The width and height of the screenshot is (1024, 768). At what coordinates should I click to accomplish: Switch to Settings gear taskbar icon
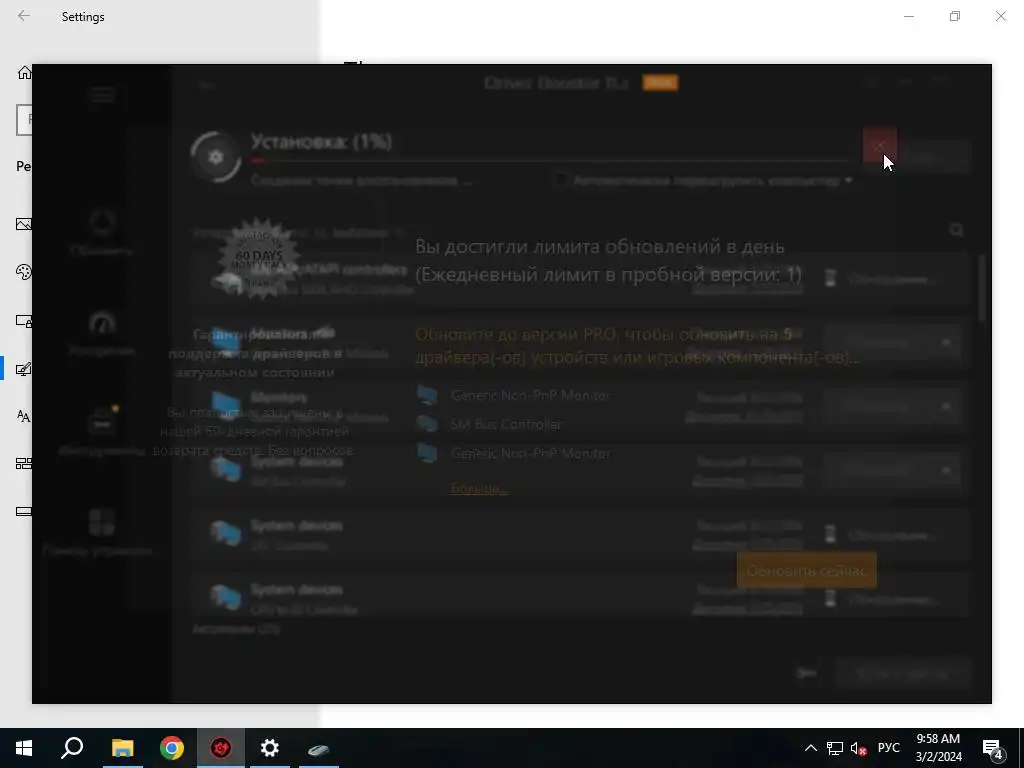[x=270, y=748]
